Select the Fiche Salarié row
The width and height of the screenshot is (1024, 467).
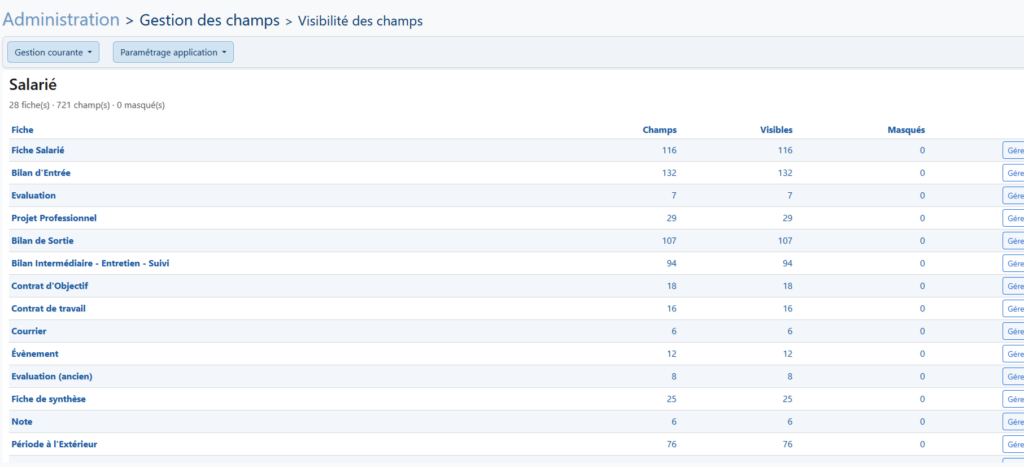[x=517, y=150]
